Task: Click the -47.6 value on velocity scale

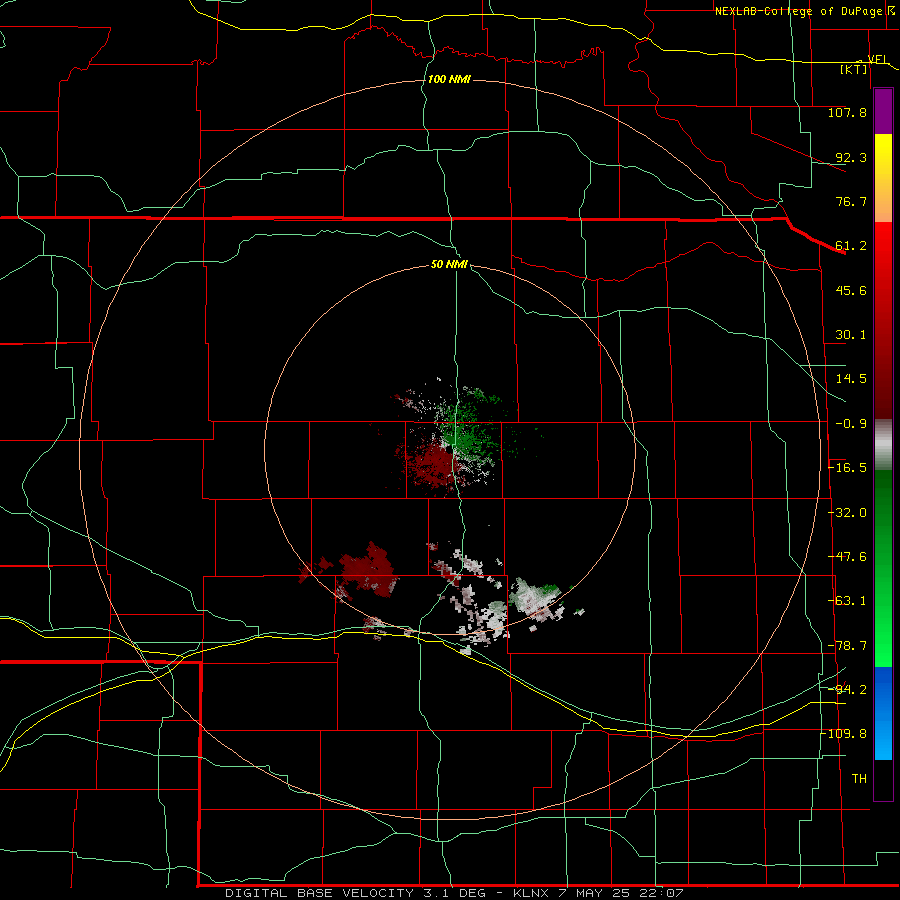Action: tap(847, 557)
